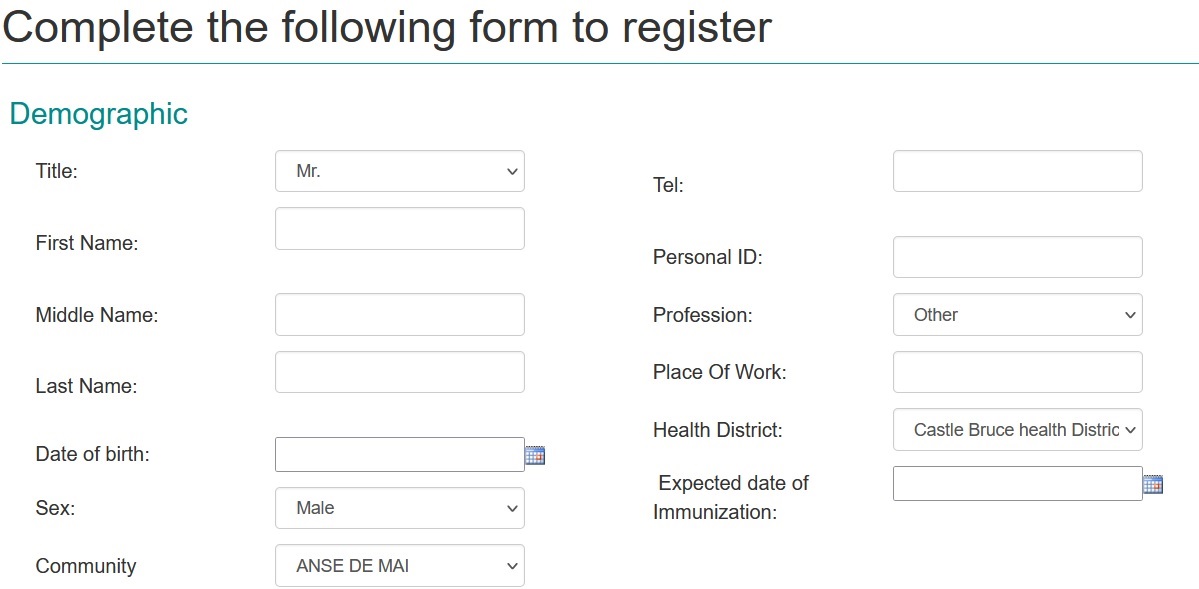Click the Demographic section heading
The width and height of the screenshot is (1199, 589).
point(98,114)
